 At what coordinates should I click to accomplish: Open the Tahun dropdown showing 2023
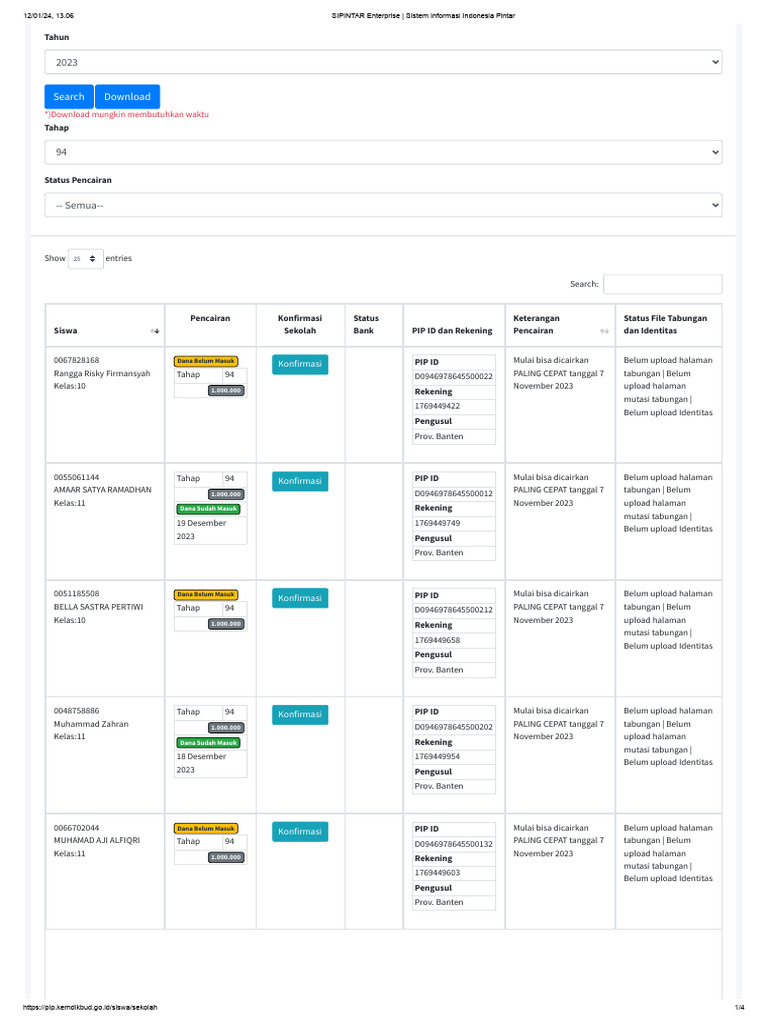click(383, 62)
